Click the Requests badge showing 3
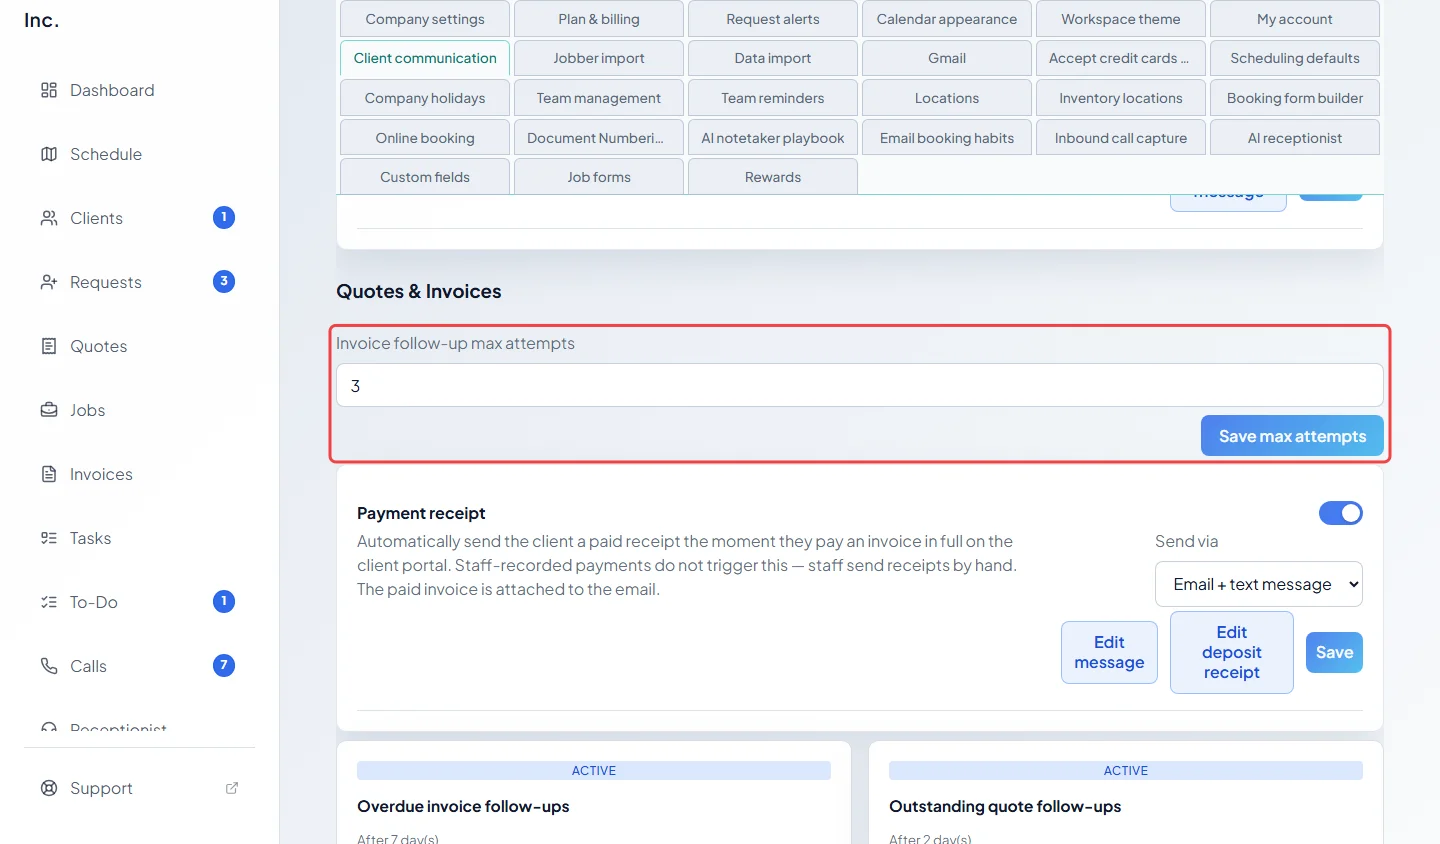 tap(224, 281)
